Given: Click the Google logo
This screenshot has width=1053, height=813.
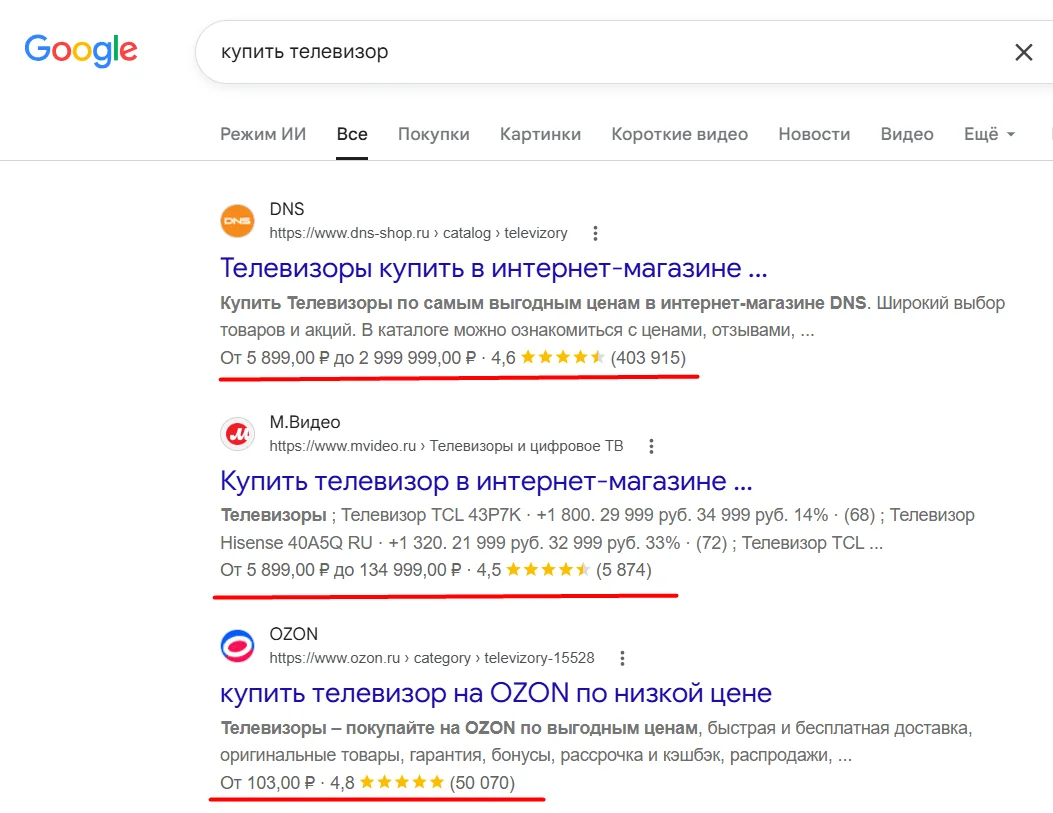Looking at the screenshot, I should (81, 50).
